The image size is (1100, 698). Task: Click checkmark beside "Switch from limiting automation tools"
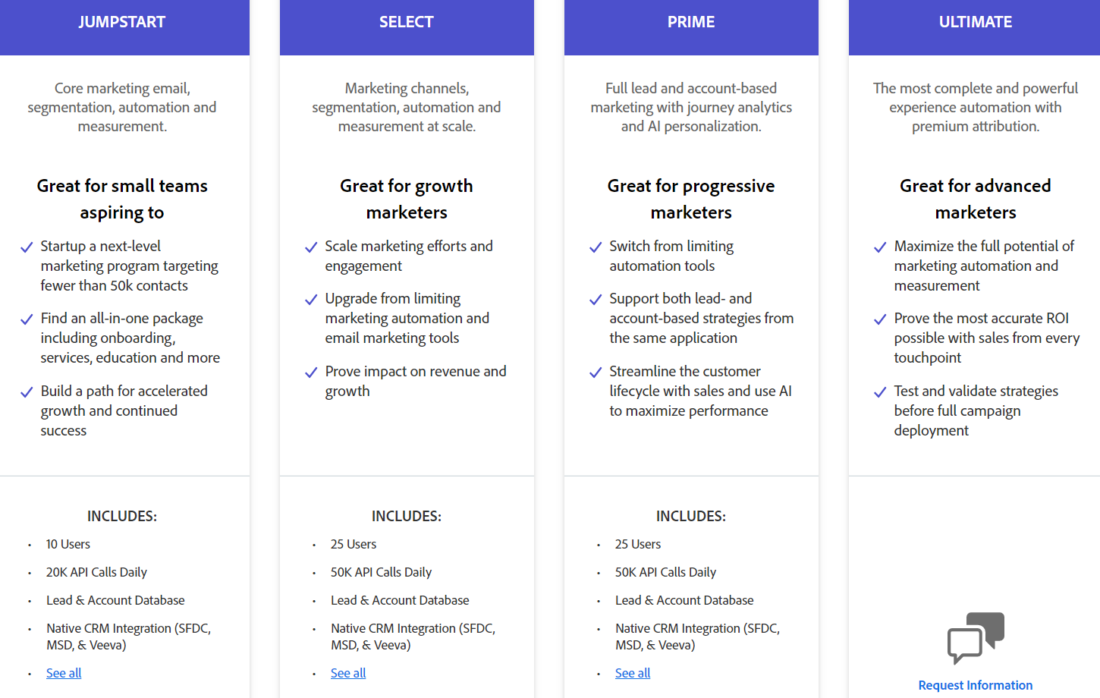pos(594,246)
